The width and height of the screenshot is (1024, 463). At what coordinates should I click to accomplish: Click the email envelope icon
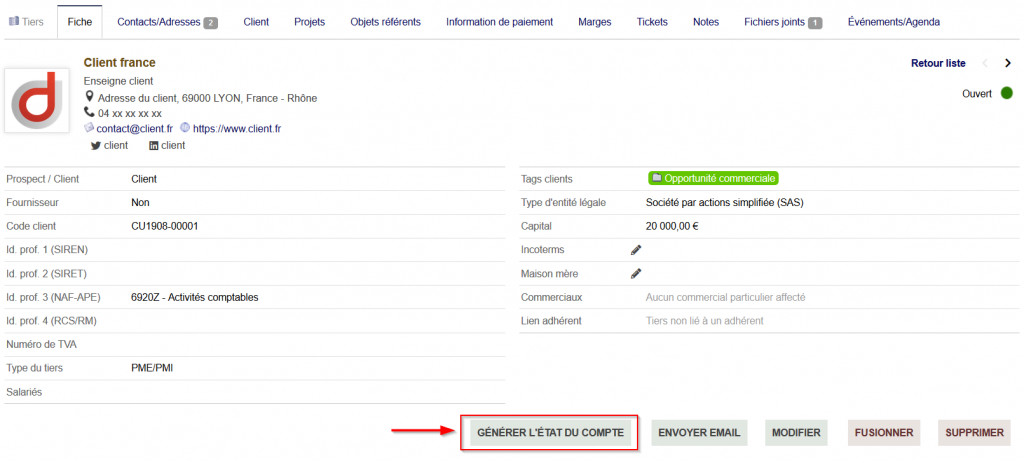(x=89, y=128)
